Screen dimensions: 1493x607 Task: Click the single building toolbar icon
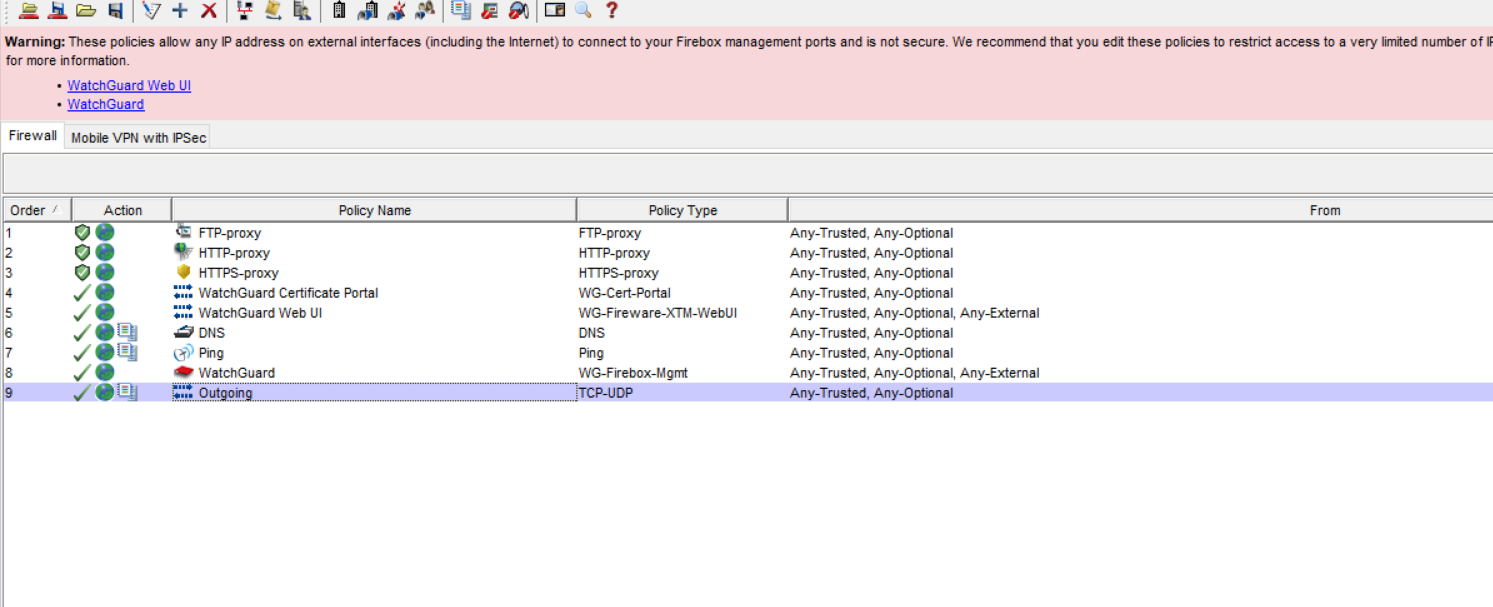pos(338,10)
